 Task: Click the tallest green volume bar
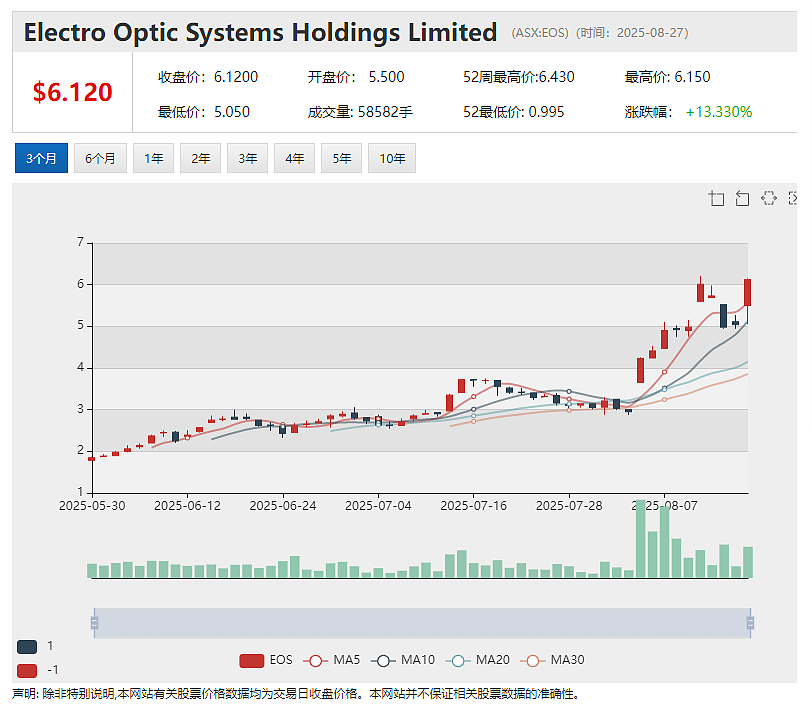641,539
